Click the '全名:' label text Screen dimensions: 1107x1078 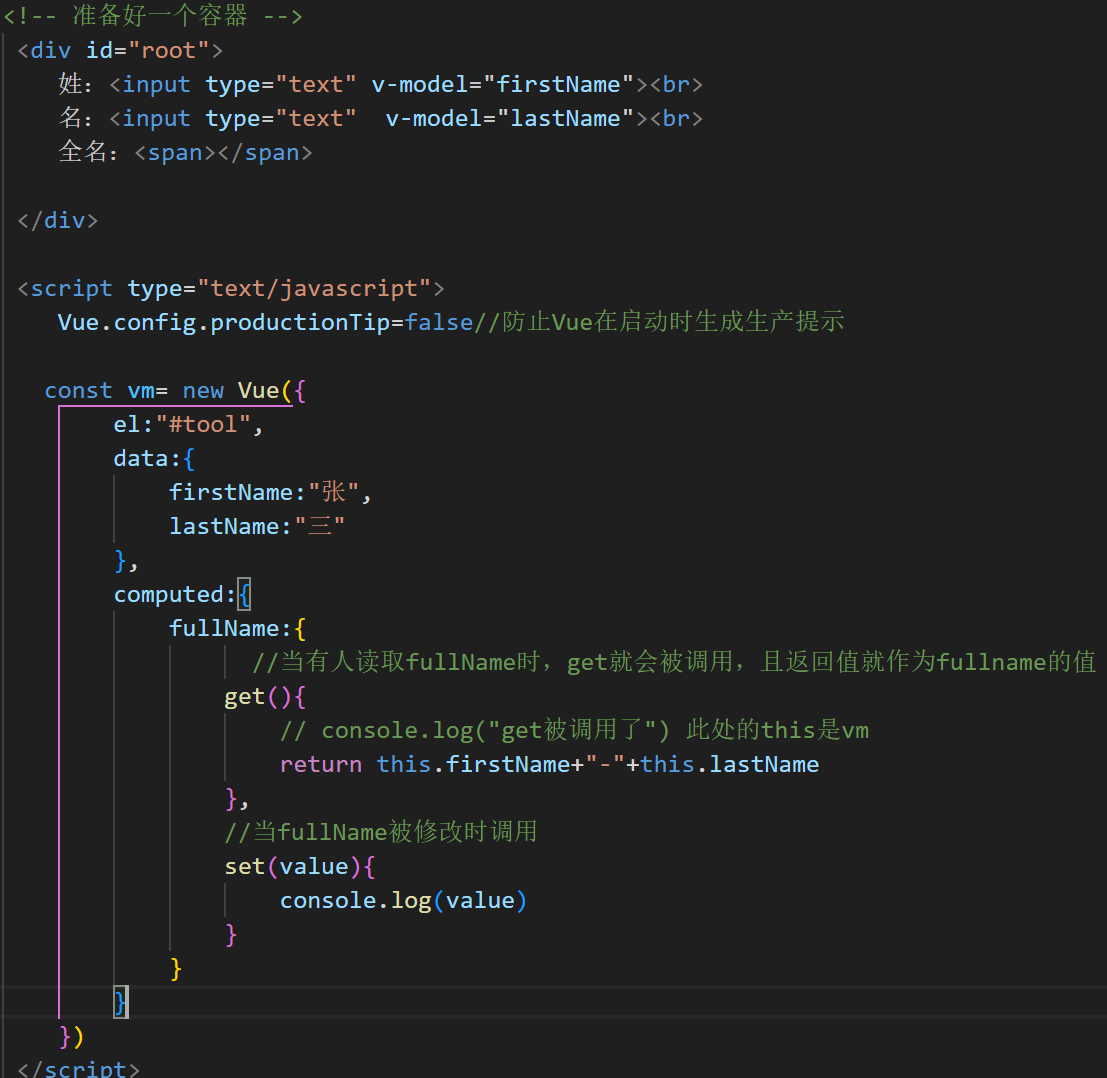tap(88, 152)
